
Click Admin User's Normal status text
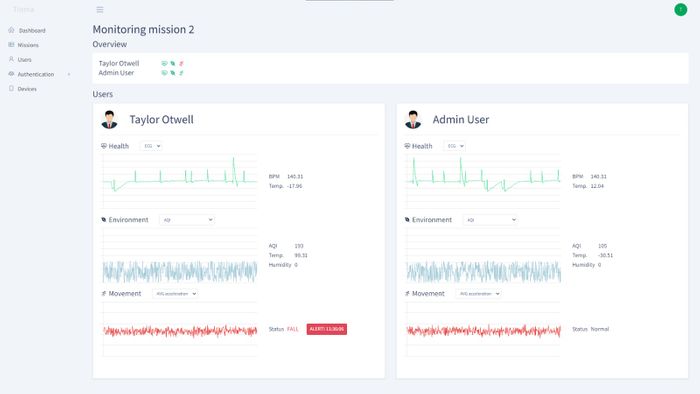pyautogui.click(x=600, y=329)
